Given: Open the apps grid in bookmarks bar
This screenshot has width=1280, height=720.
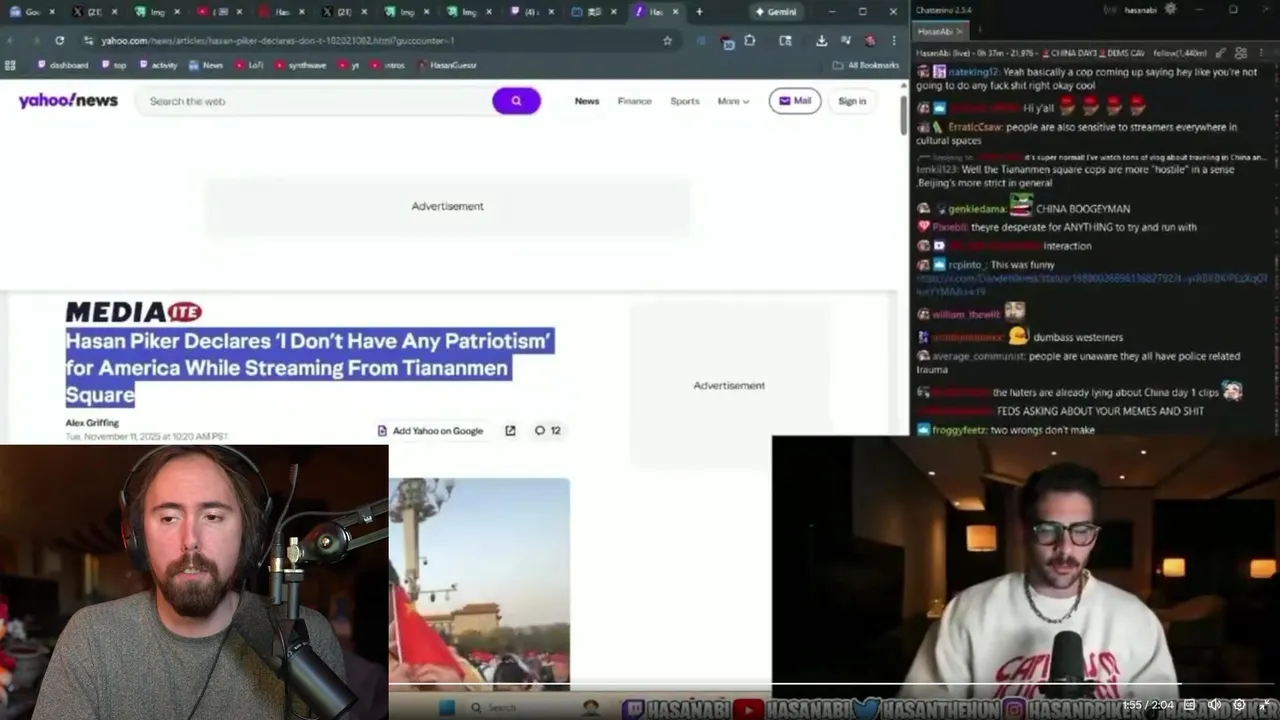Looking at the screenshot, I should coord(10,65).
